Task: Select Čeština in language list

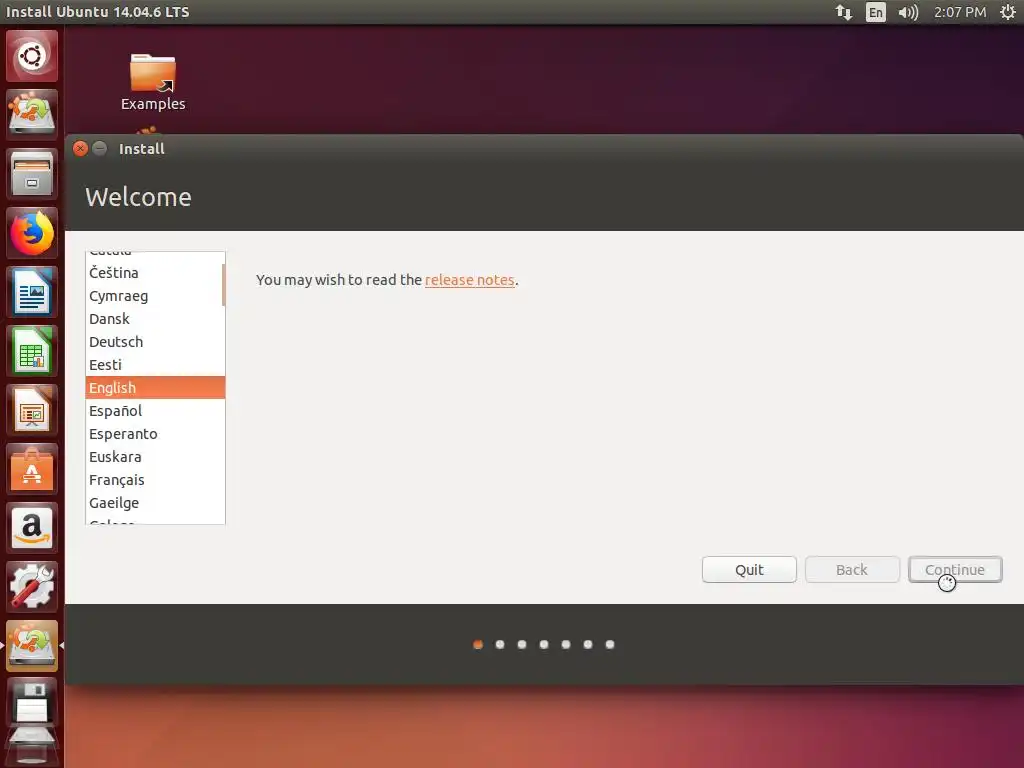Action: tap(153, 273)
